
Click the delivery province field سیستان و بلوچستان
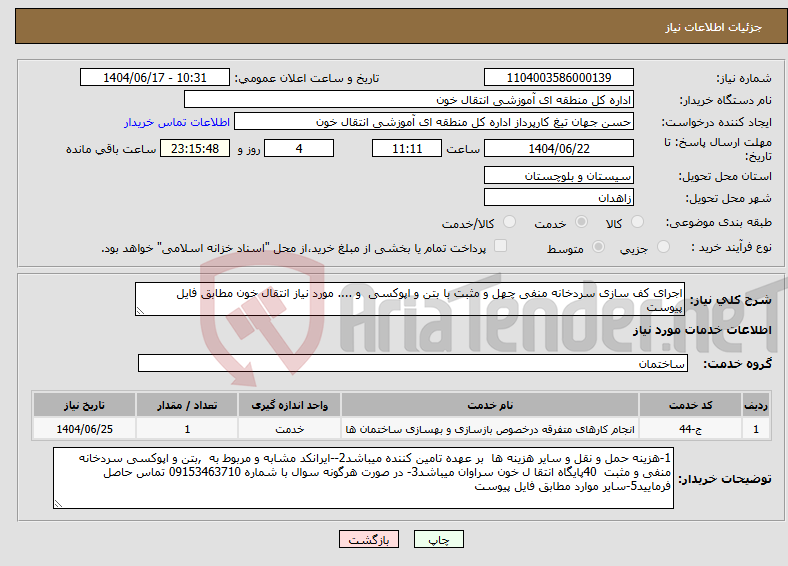coord(559,175)
